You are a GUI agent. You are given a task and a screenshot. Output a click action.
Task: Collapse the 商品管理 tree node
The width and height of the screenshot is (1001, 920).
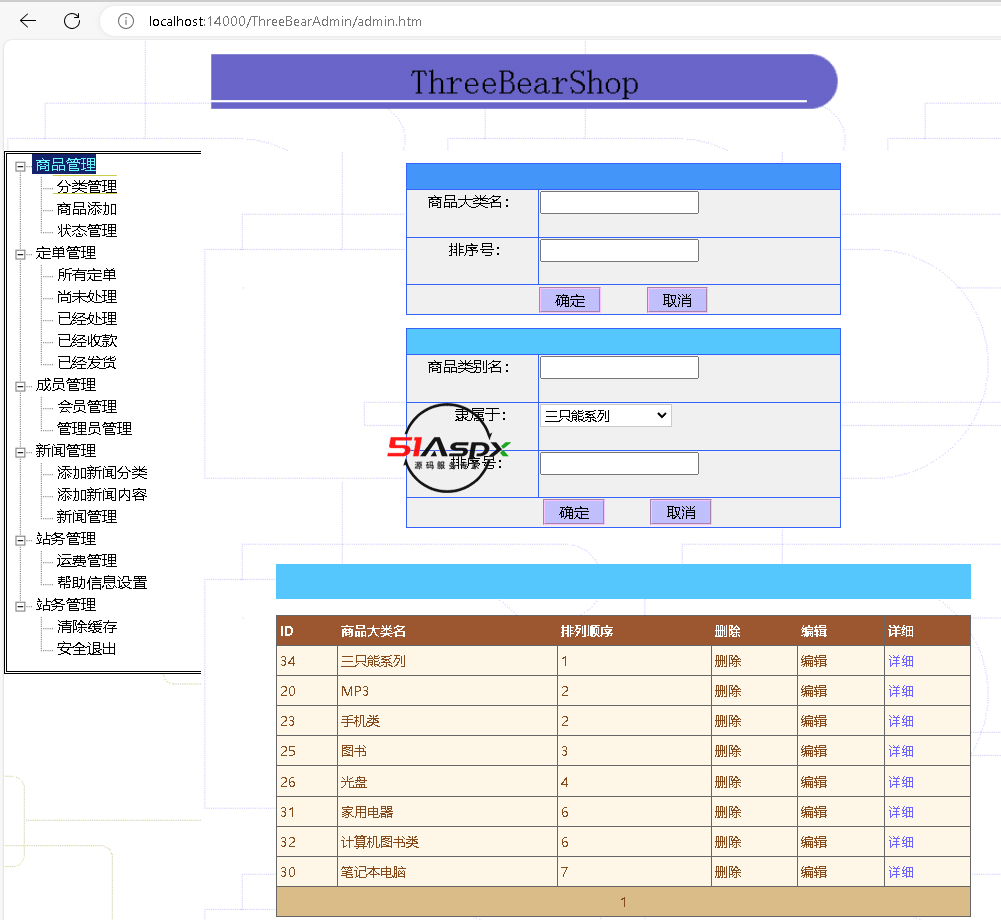20,166
